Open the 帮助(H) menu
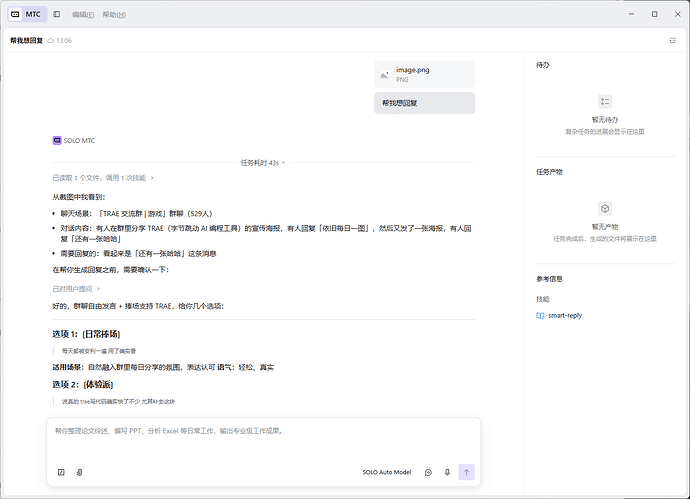 point(114,15)
